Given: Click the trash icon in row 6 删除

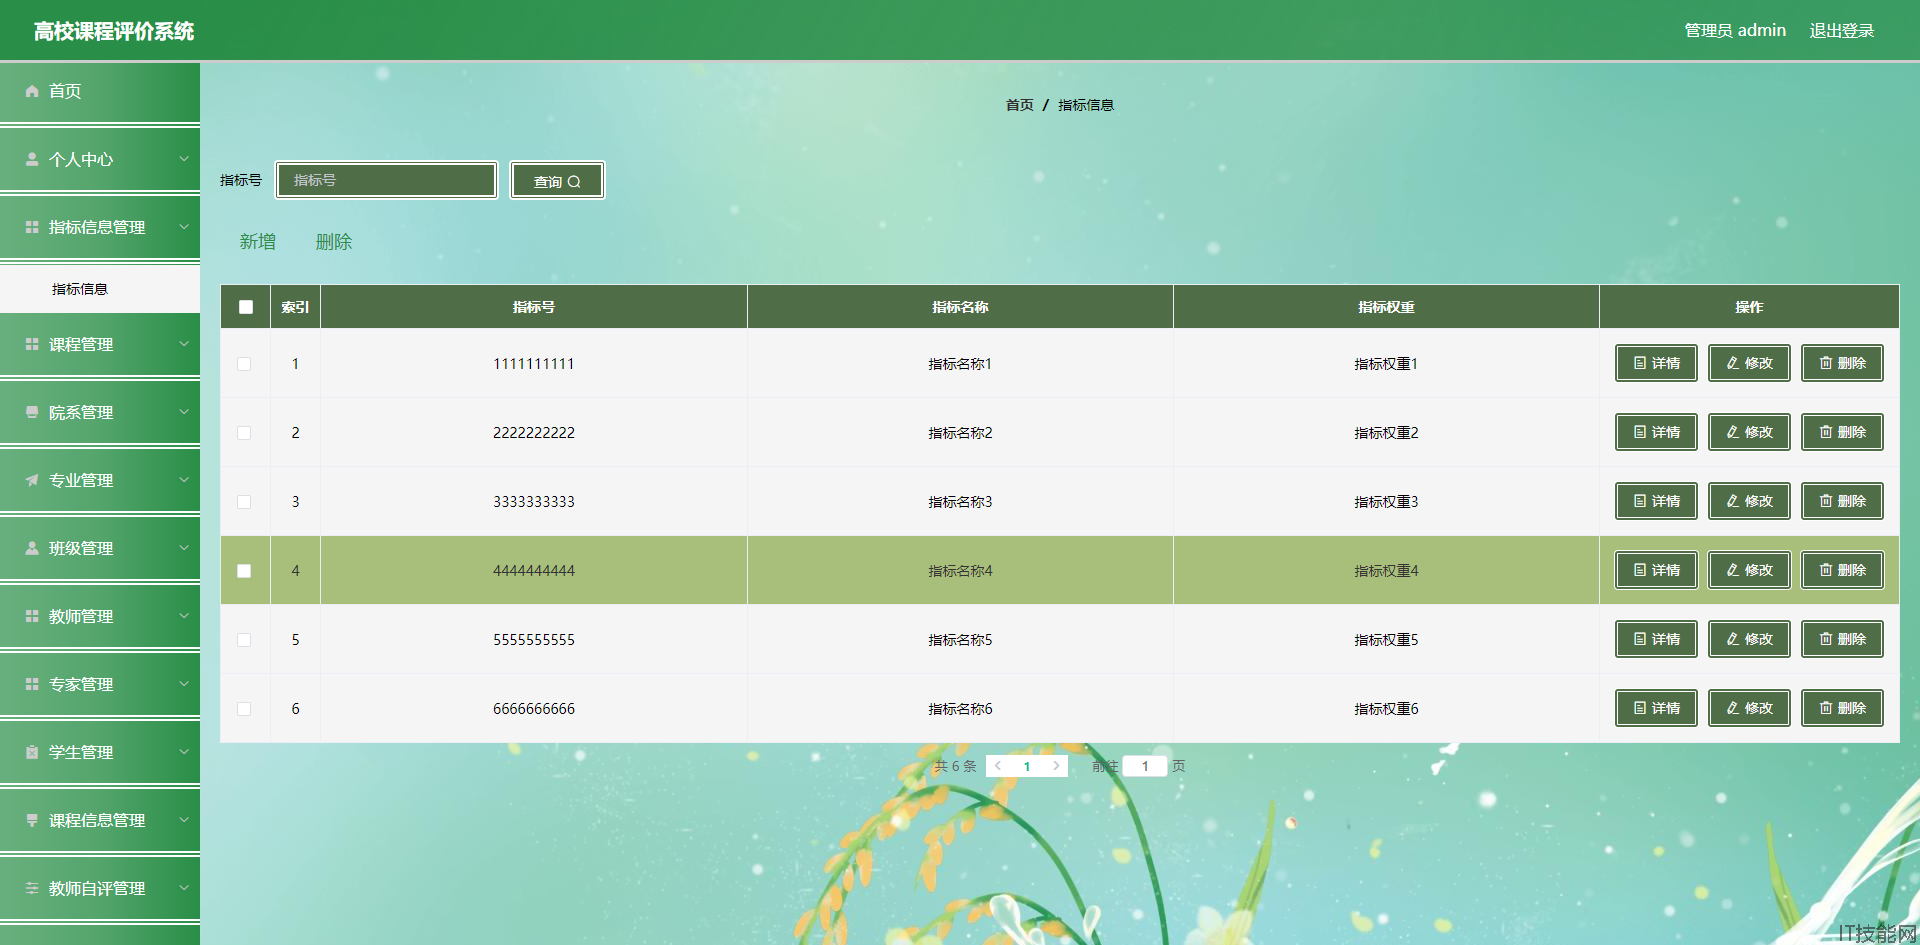Looking at the screenshot, I should click(x=1826, y=708).
